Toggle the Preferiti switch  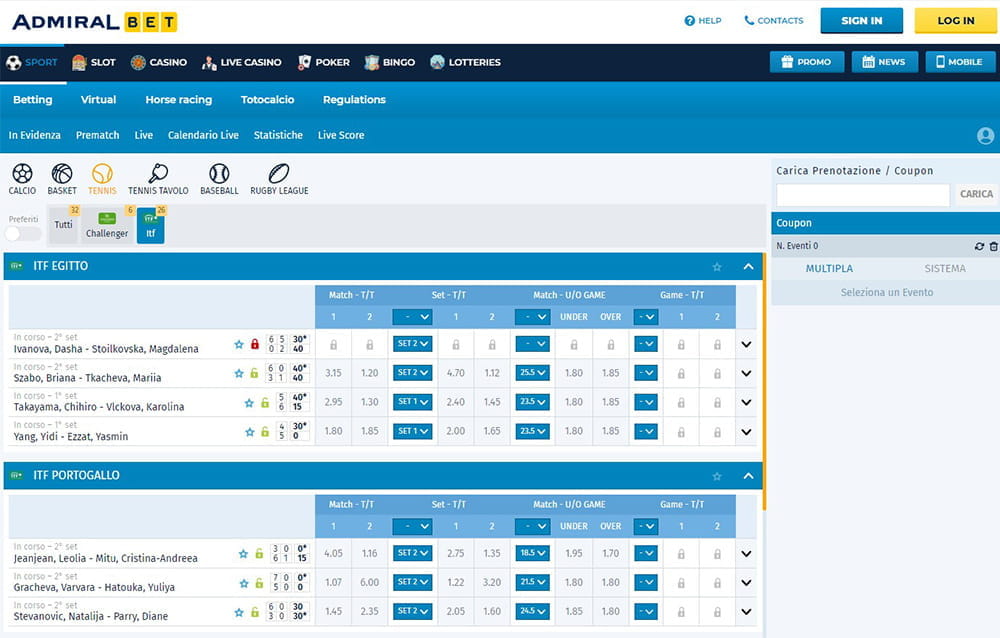point(23,234)
